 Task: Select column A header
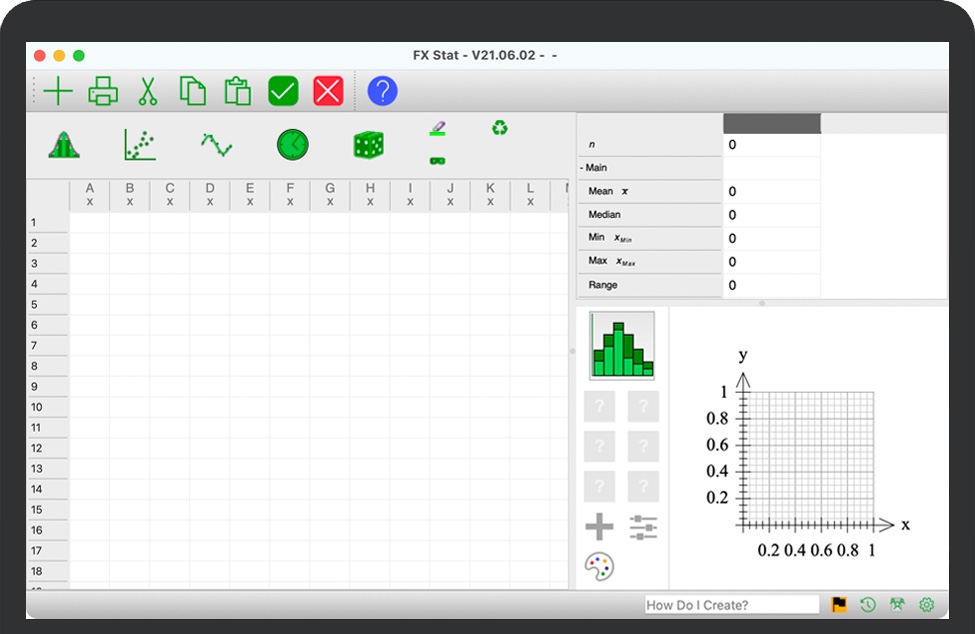90,195
